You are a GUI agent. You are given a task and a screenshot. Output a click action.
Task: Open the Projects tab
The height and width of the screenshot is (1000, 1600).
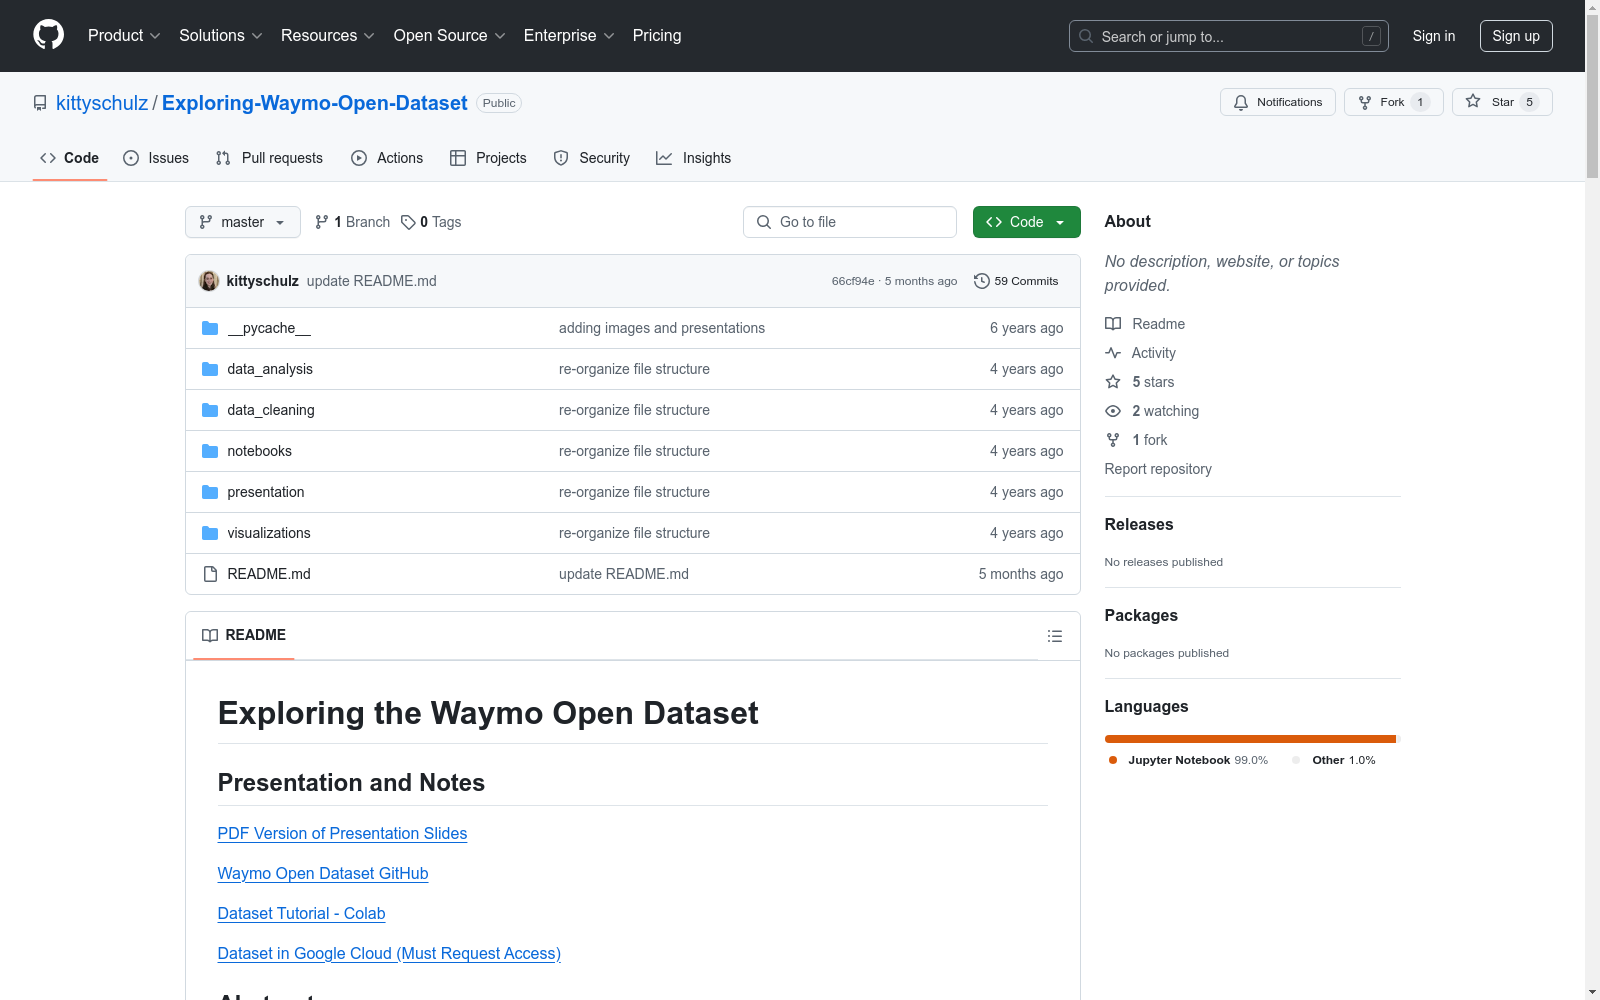click(488, 158)
